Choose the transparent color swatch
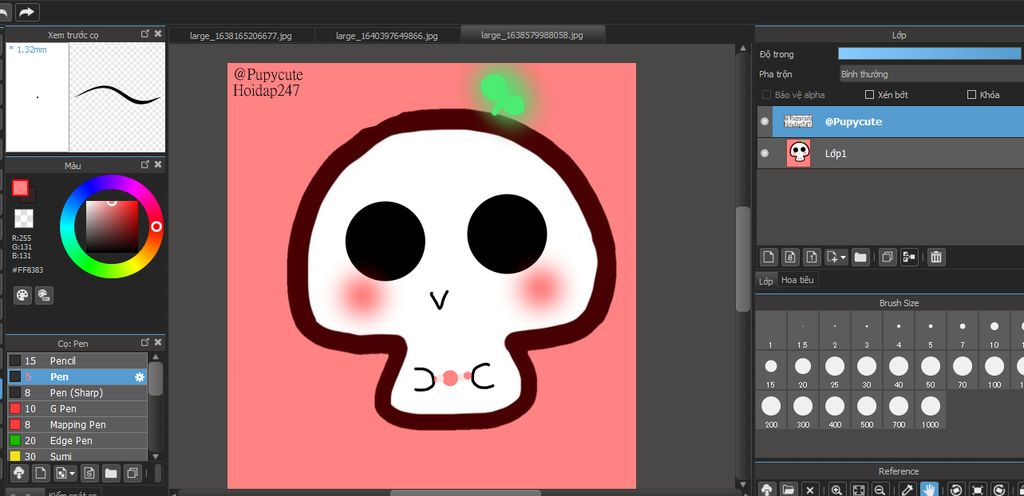 click(x=24, y=218)
